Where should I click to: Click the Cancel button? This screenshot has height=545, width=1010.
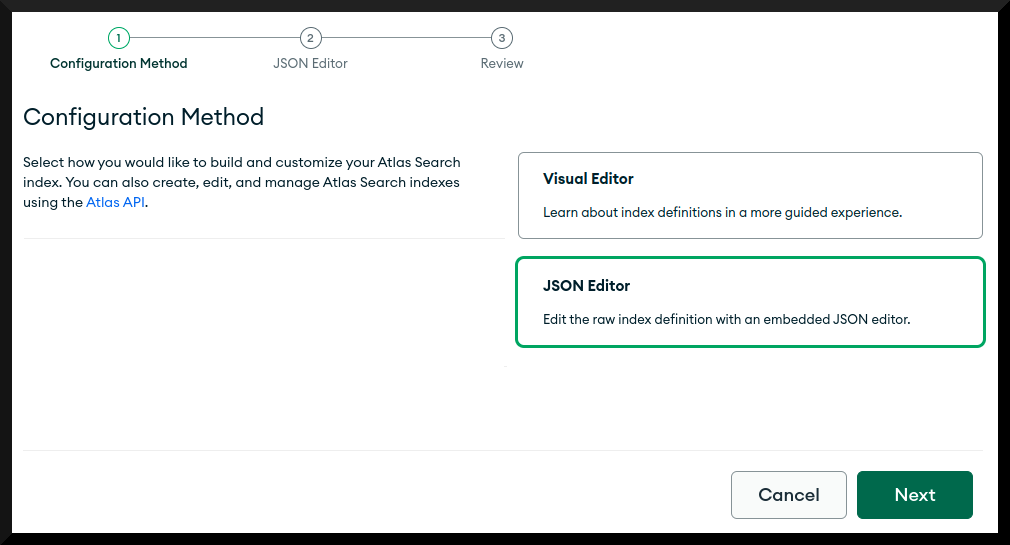(788, 495)
